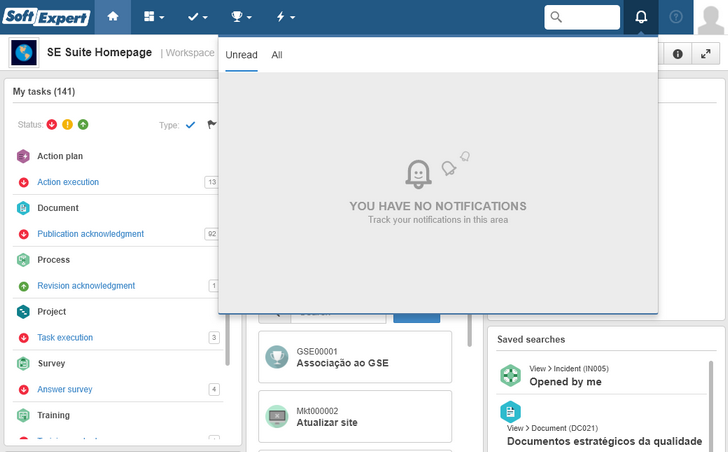The width and height of the screenshot is (728, 452).
Task: Click the Workspace label in header
Action: (190, 53)
